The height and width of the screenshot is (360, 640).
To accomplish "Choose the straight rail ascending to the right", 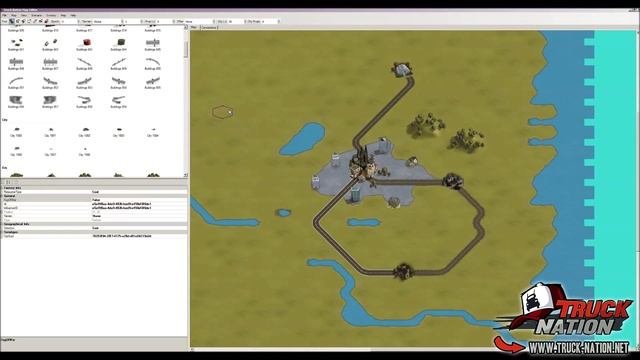I will coord(119,62).
